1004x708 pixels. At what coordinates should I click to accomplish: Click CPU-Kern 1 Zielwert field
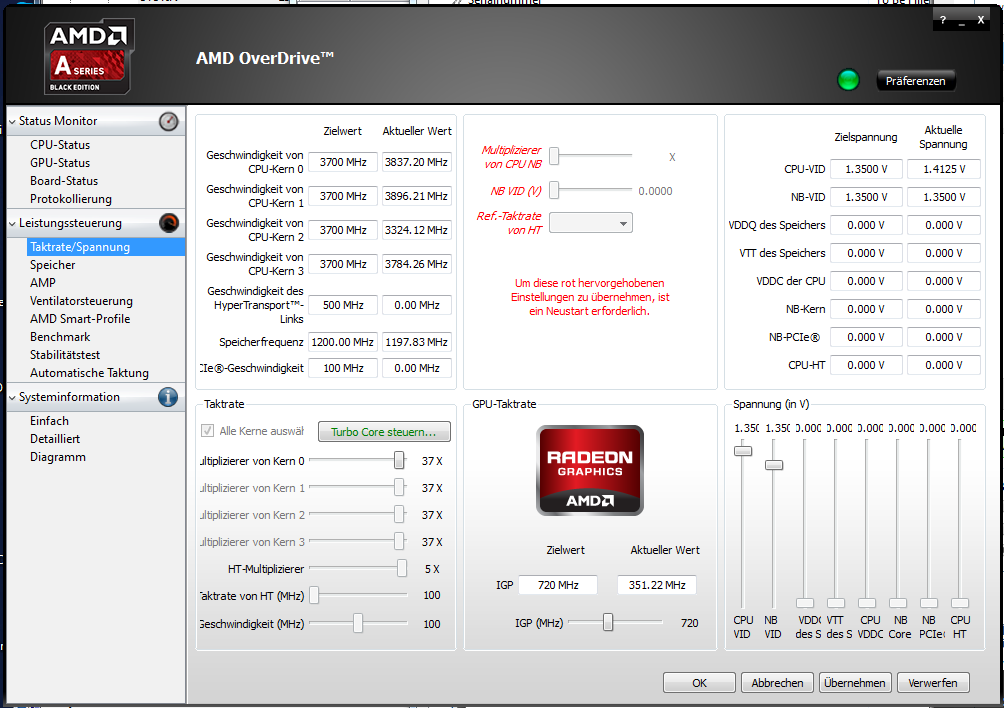coord(343,196)
